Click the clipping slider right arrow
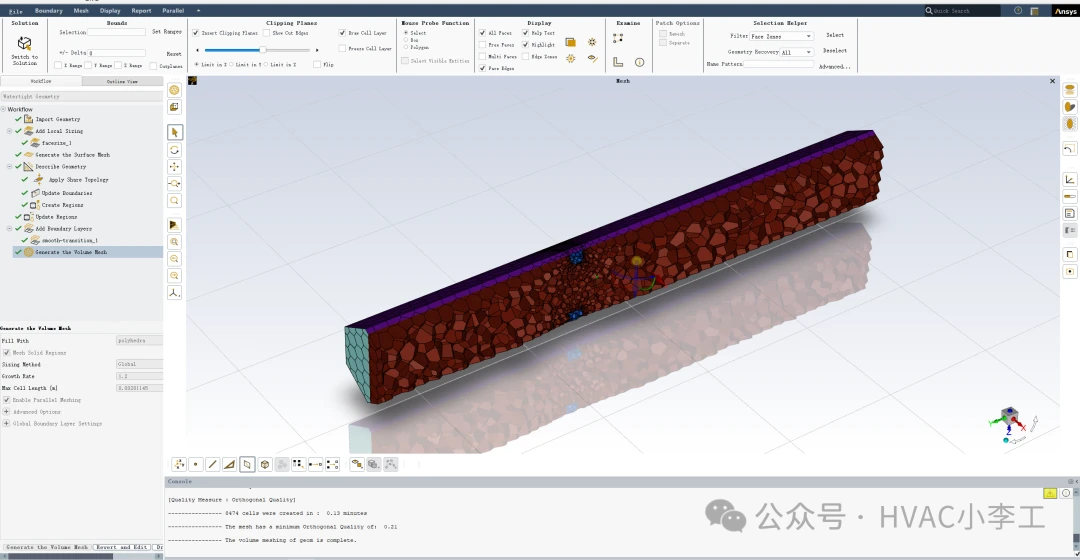 (x=317, y=50)
